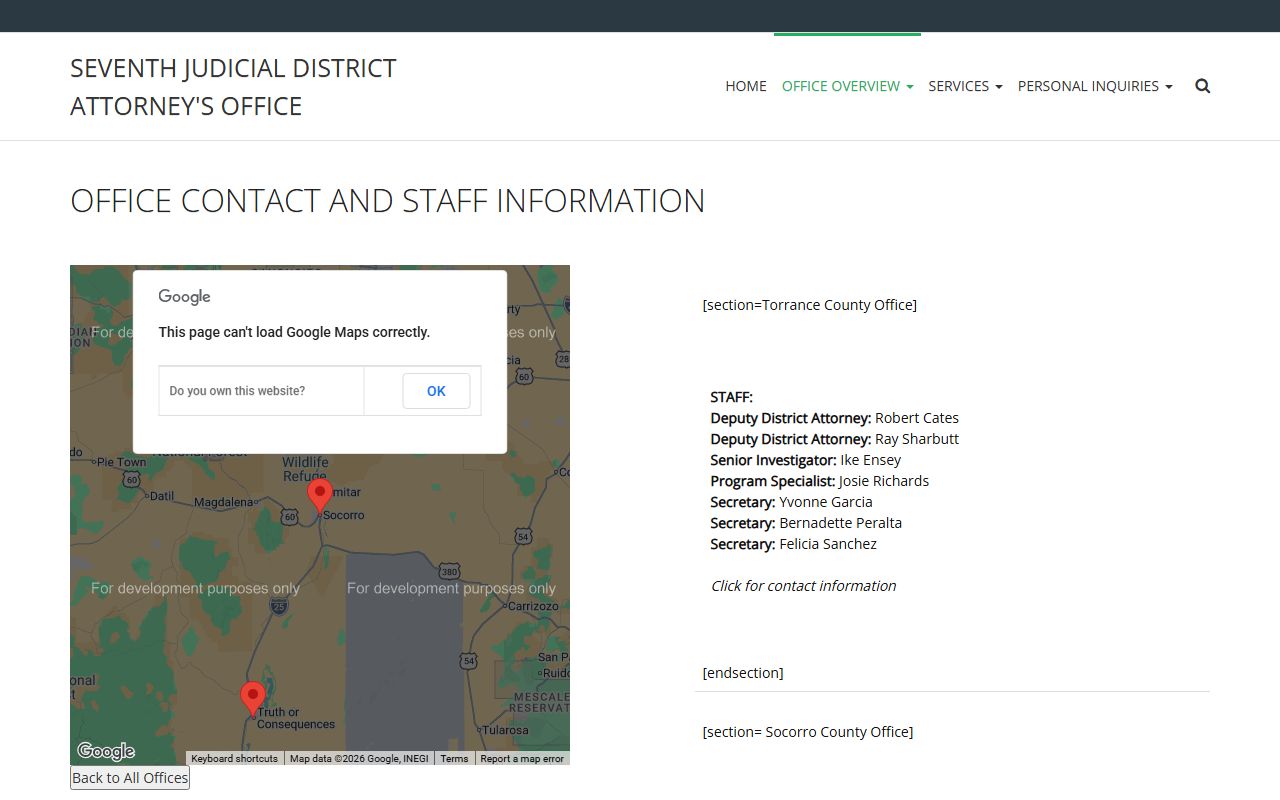Click Program Specialist 'Josie Richards' line

820,481
